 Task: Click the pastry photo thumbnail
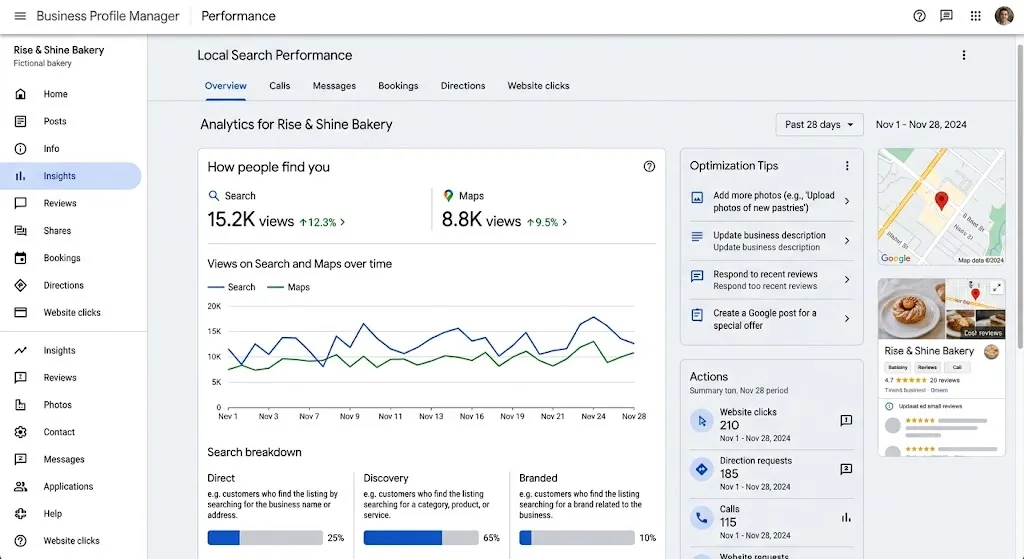click(912, 308)
